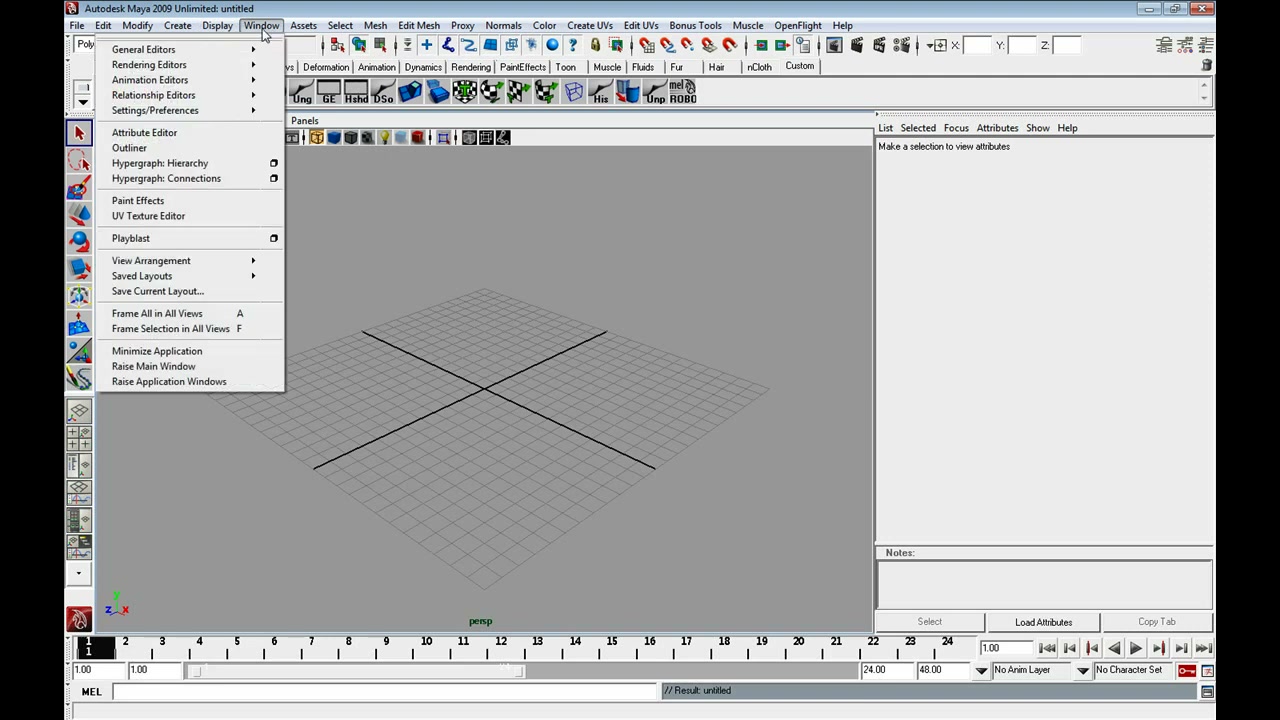Image resolution: width=1280 pixels, height=720 pixels.
Task: Open Hypergraph: Connections option box
Action: coord(273,178)
